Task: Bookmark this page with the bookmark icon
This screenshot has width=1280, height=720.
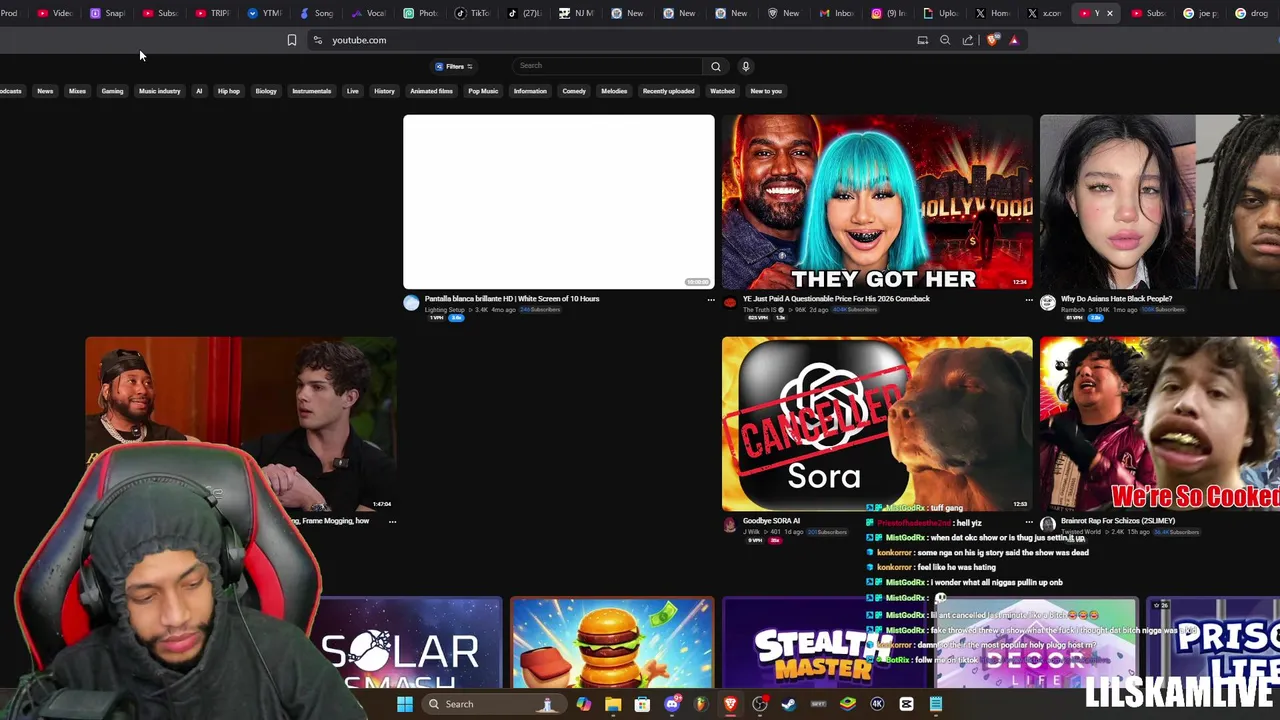Action: (x=292, y=40)
